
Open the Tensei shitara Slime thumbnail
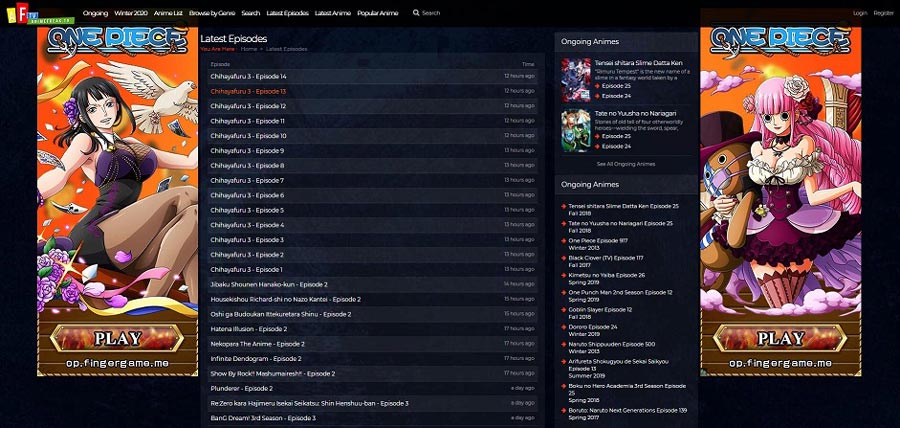(576, 79)
